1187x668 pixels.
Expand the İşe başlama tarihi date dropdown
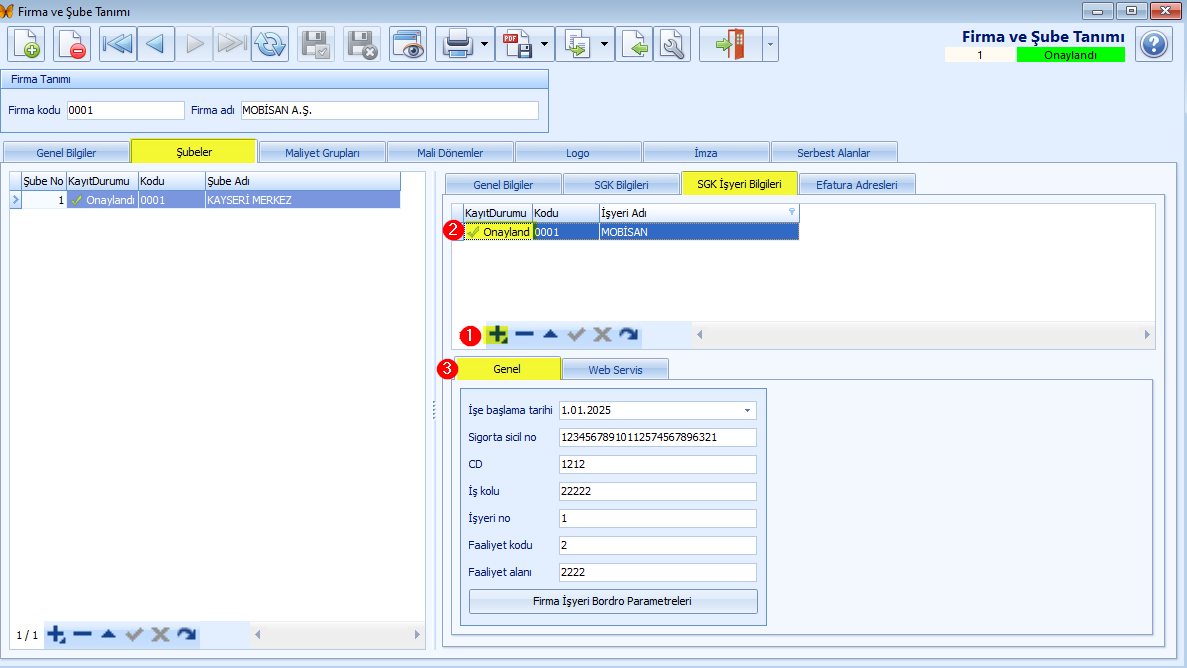pyautogui.click(x=747, y=410)
